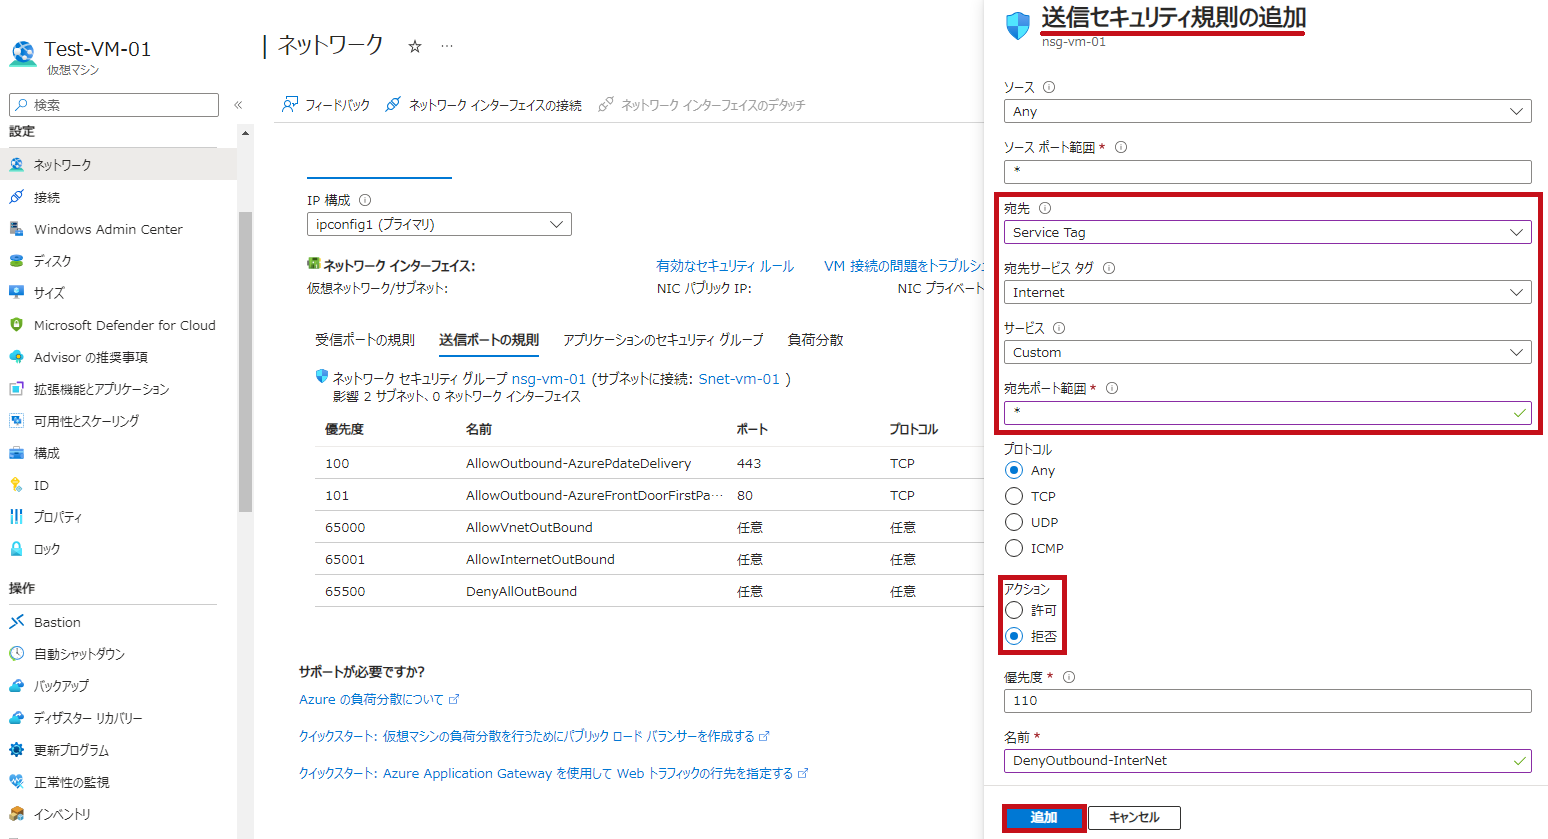Open the Snet-vm-01 subnet link
Image resolution: width=1548 pixels, height=839 pixels.
click(x=739, y=379)
